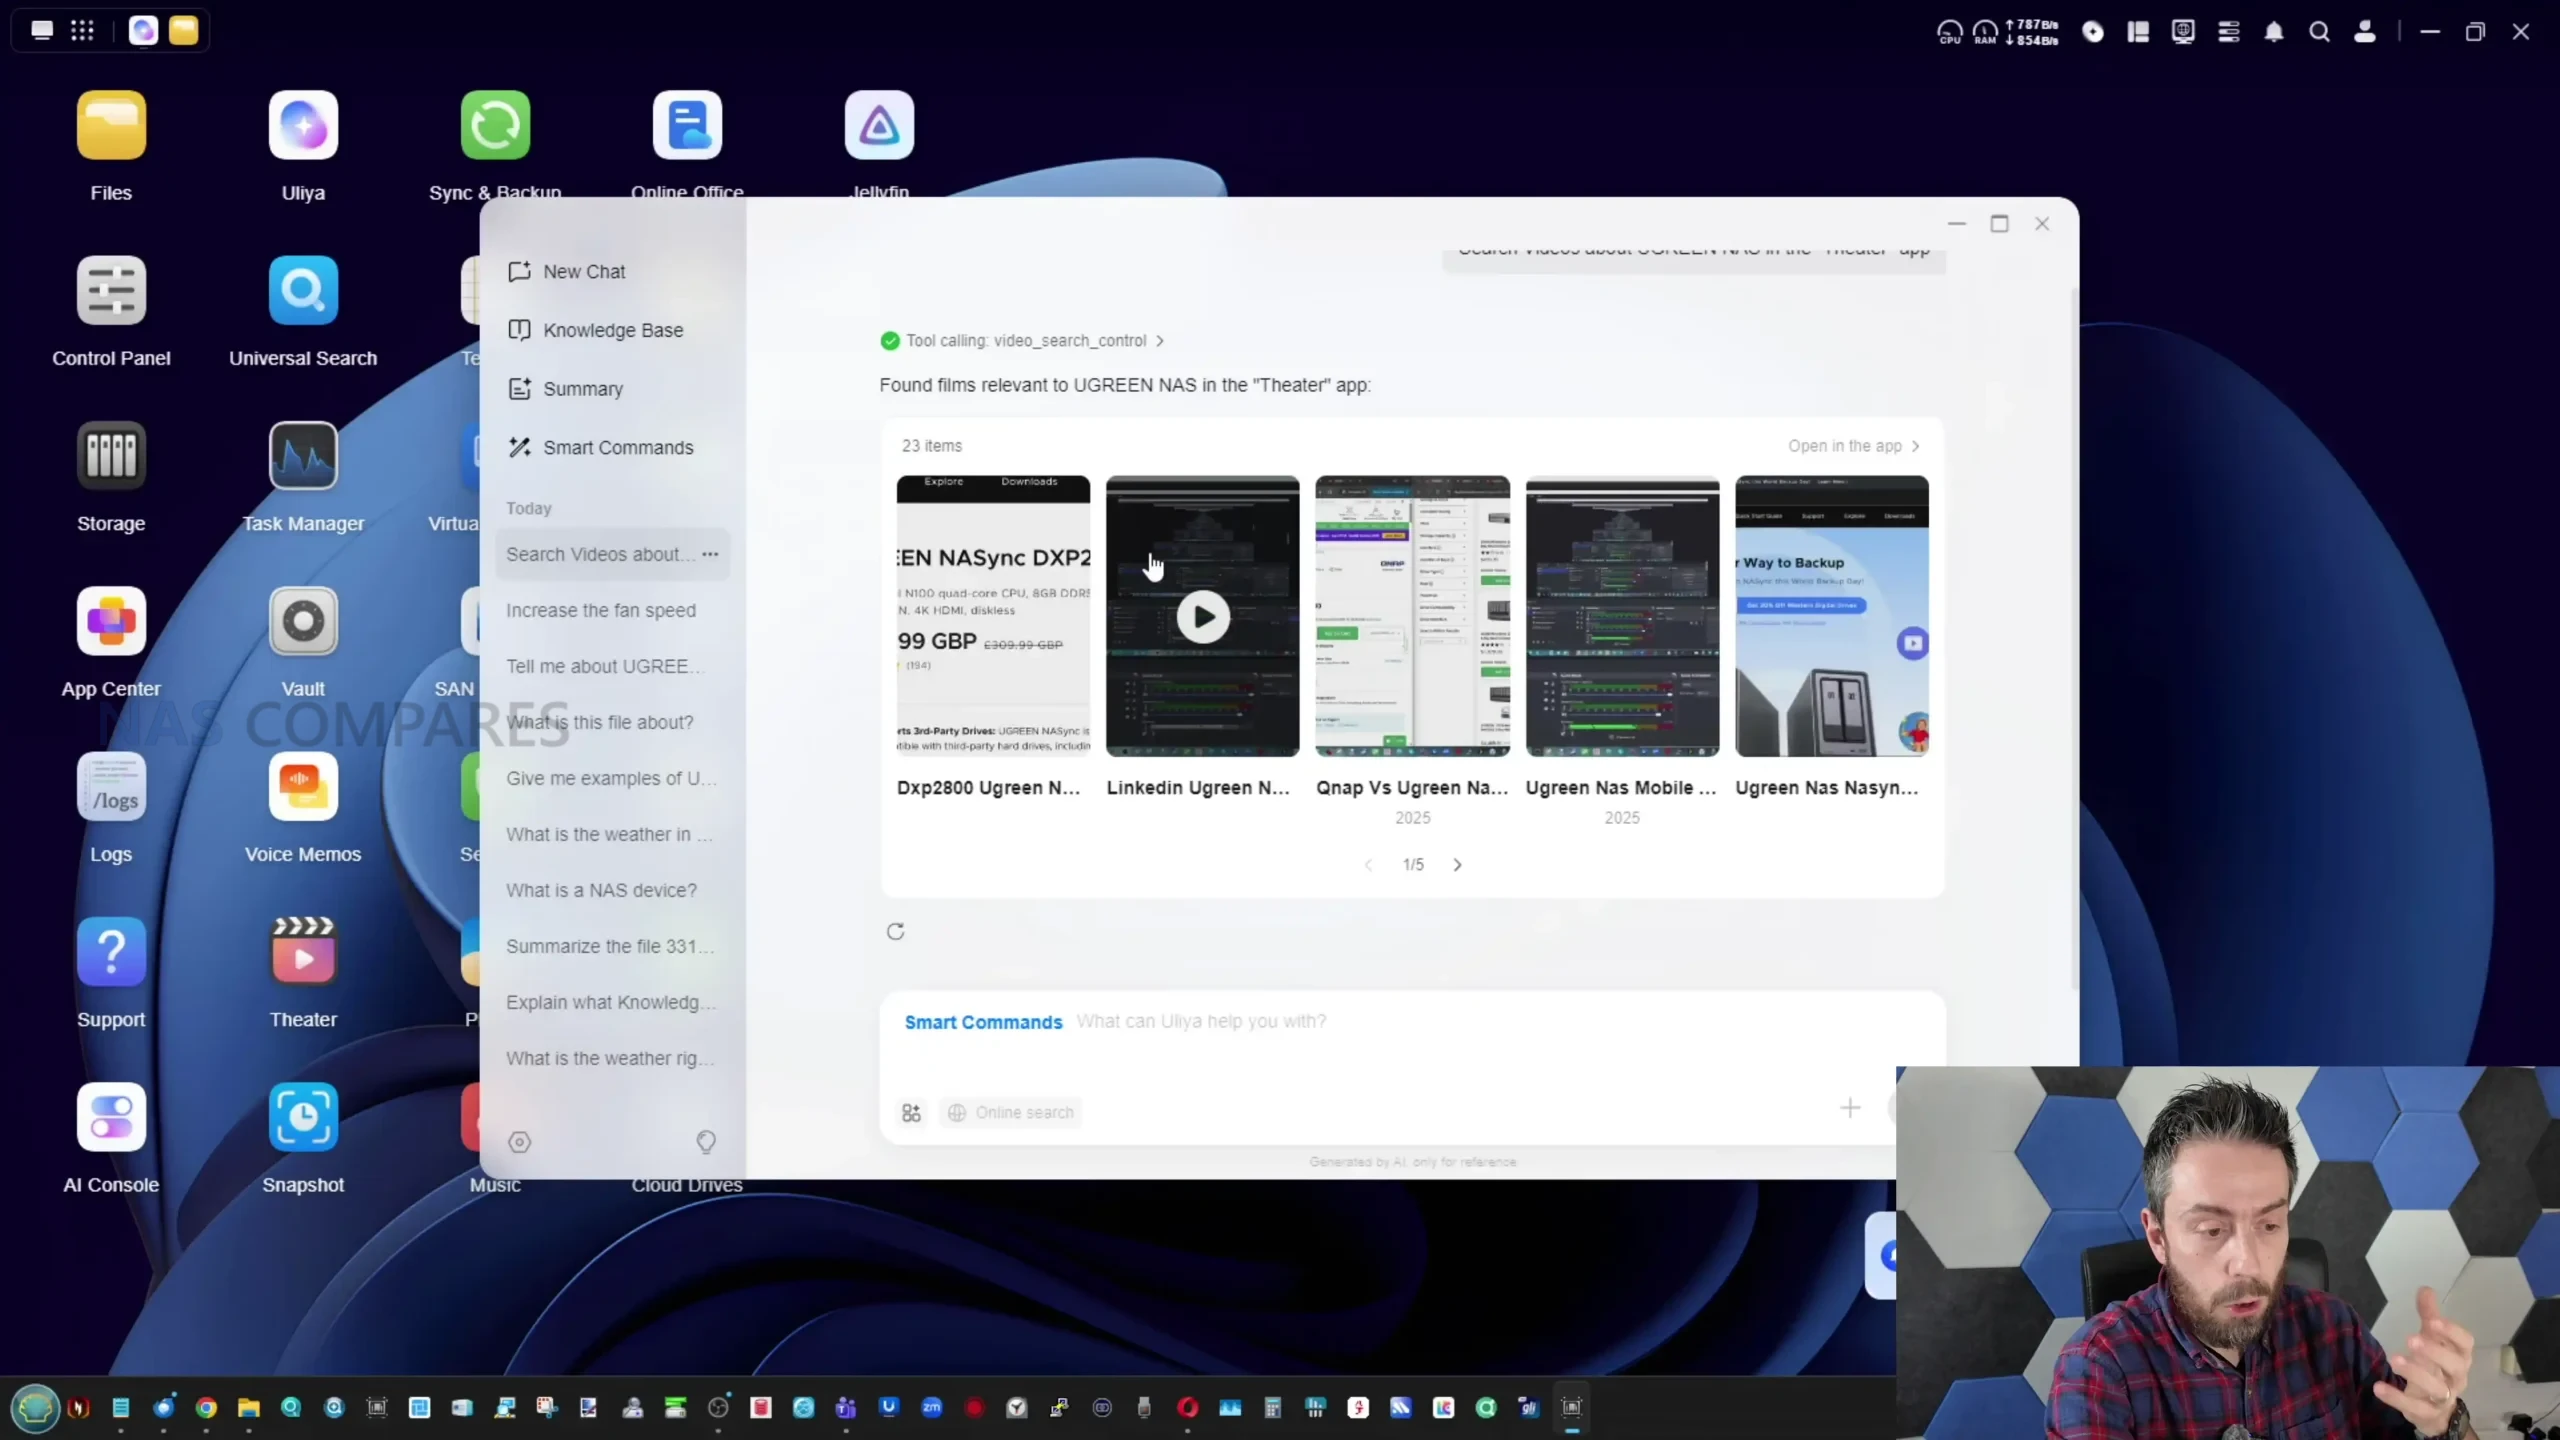Launch the AI Console app
The height and width of the screenshot is (1440, 2560).
pyautogui.click(x=111, y=1116)
